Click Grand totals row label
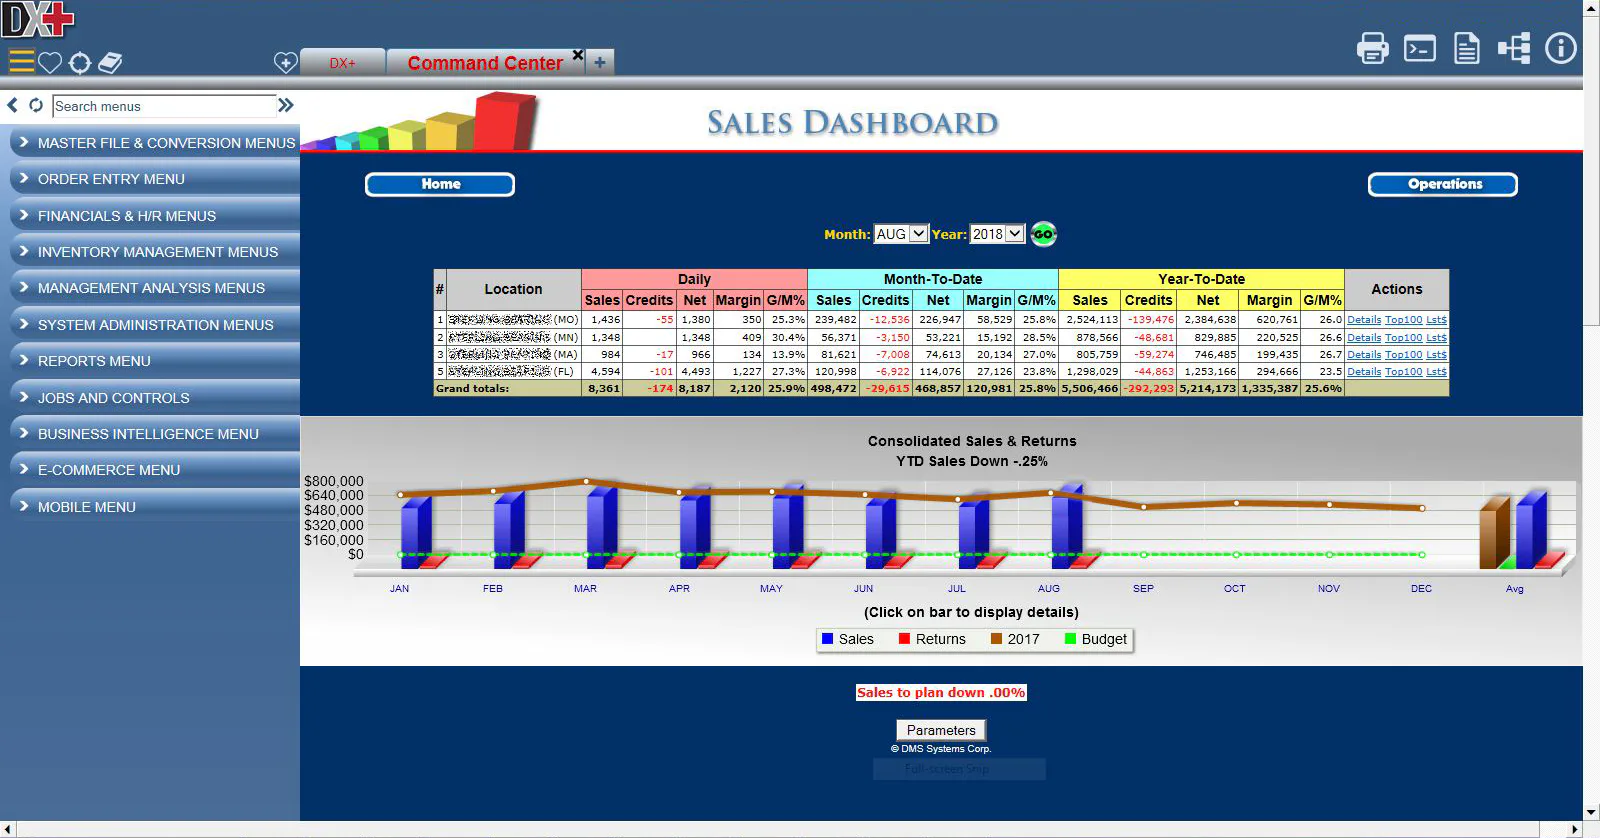This screenshot has height=838, width=1600. (x=472, y=388)
